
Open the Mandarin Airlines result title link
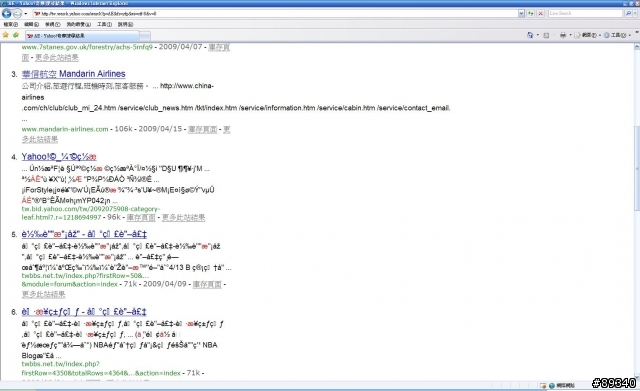73,74
